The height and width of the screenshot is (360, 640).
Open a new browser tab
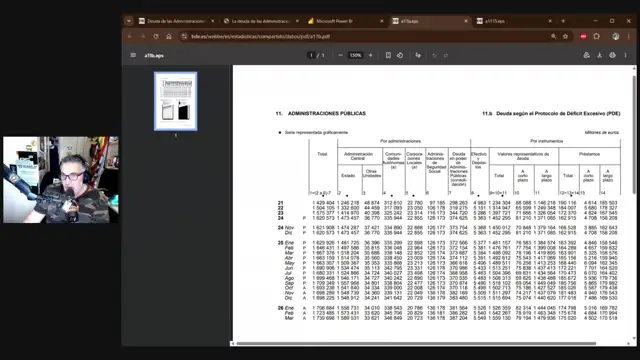563,21
